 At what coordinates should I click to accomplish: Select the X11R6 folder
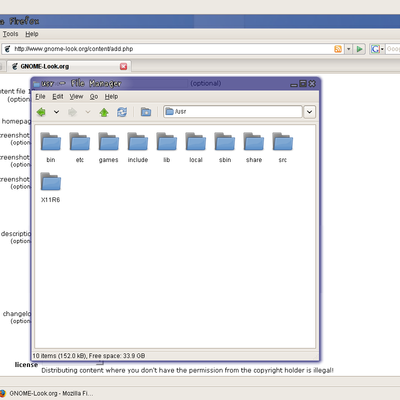click(51, 187)
